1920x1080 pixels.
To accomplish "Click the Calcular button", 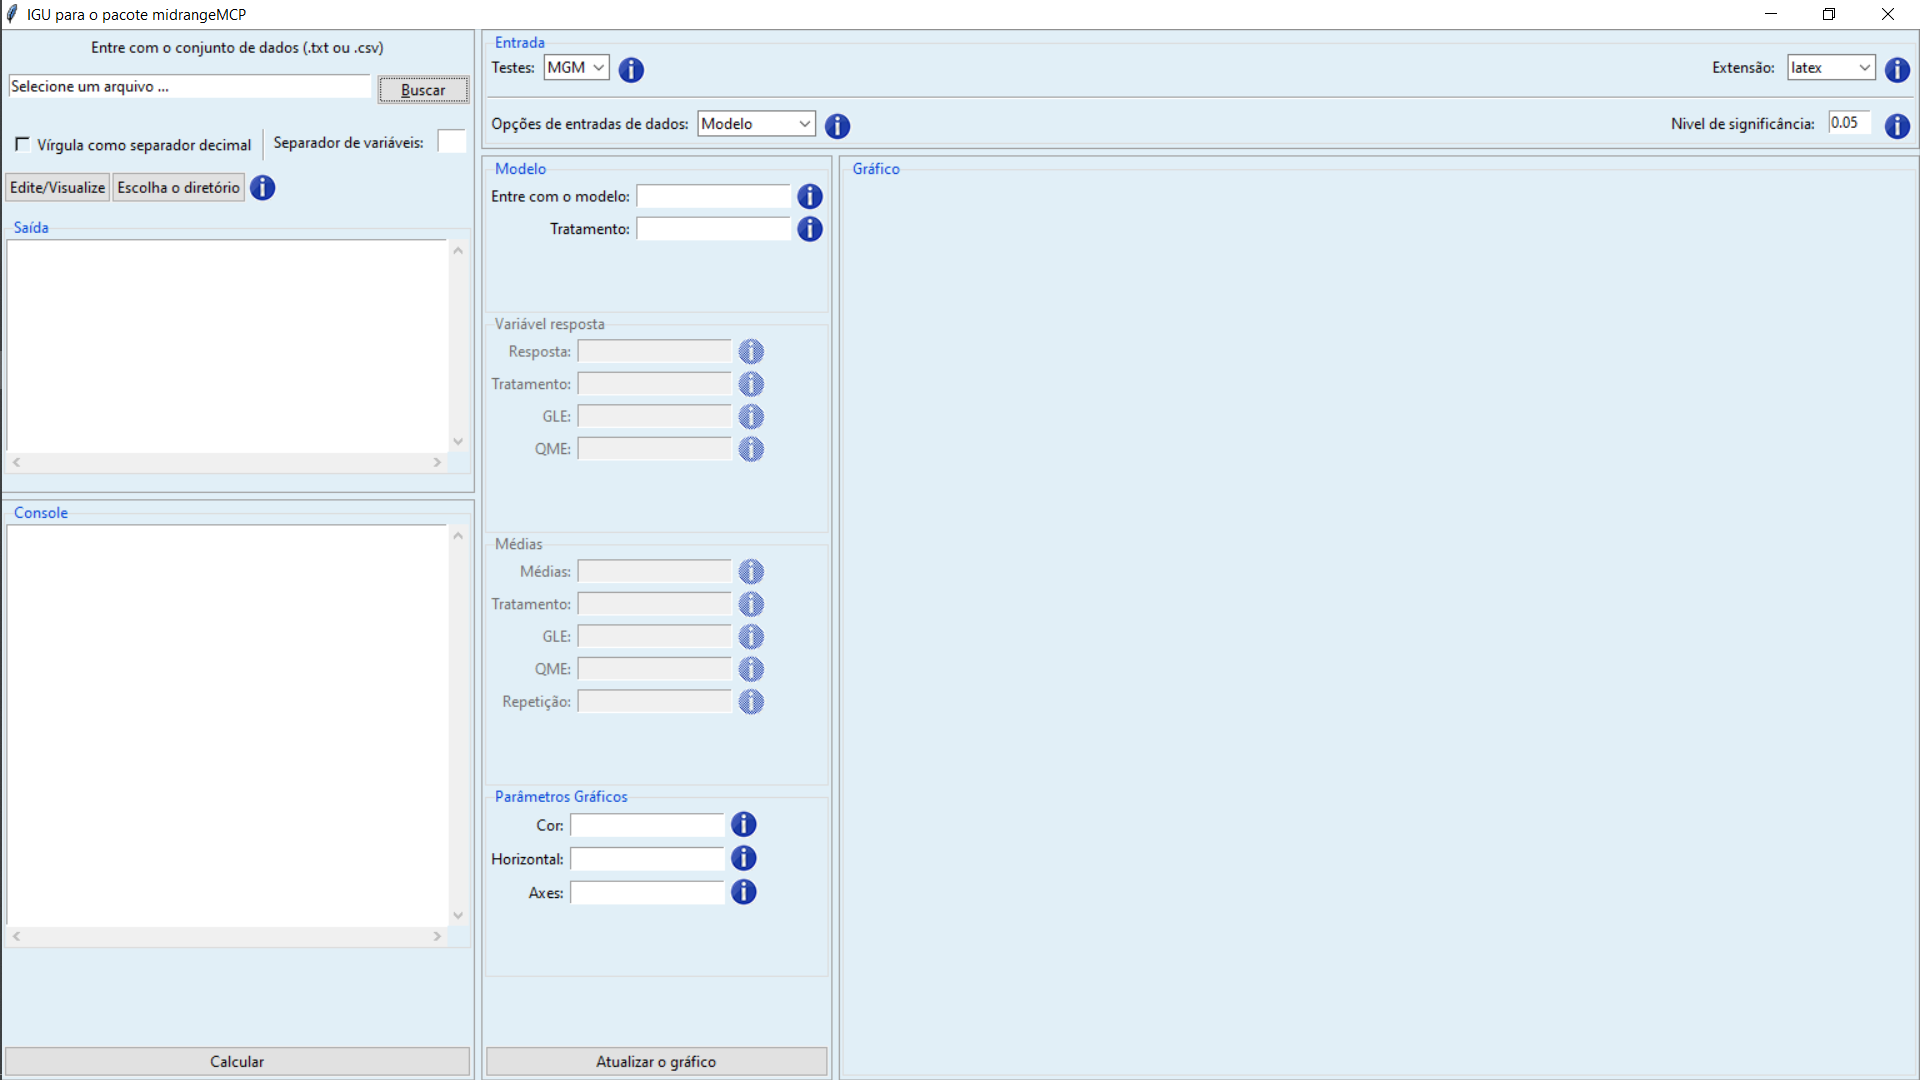I will coord(237,1061).
